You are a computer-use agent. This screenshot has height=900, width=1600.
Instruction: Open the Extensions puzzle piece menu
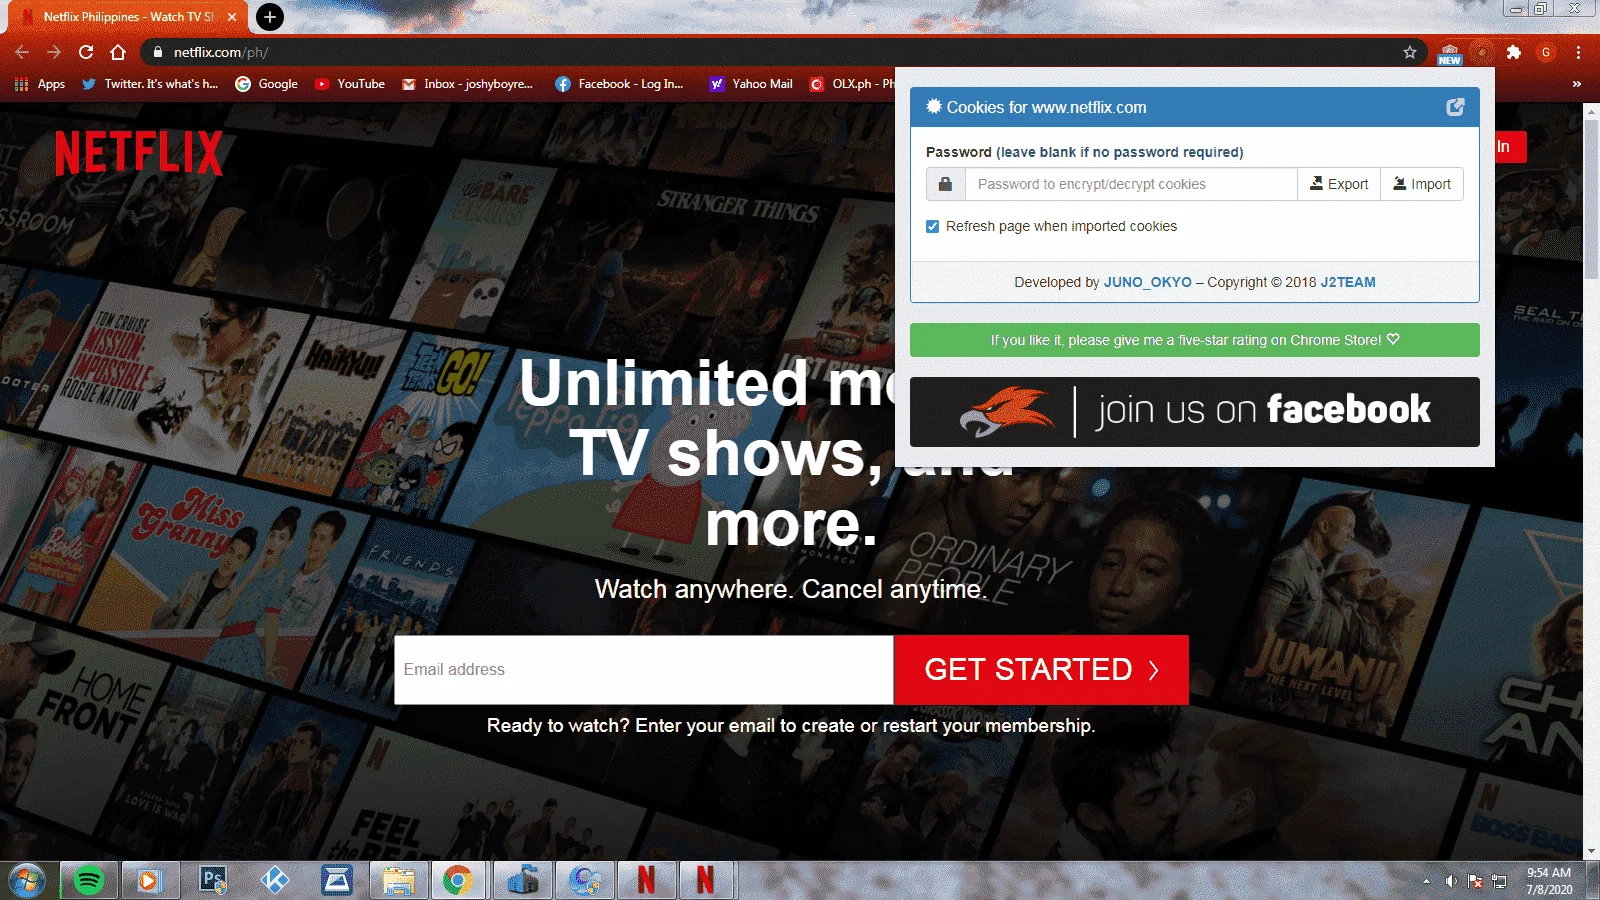tap(1514, 52)
